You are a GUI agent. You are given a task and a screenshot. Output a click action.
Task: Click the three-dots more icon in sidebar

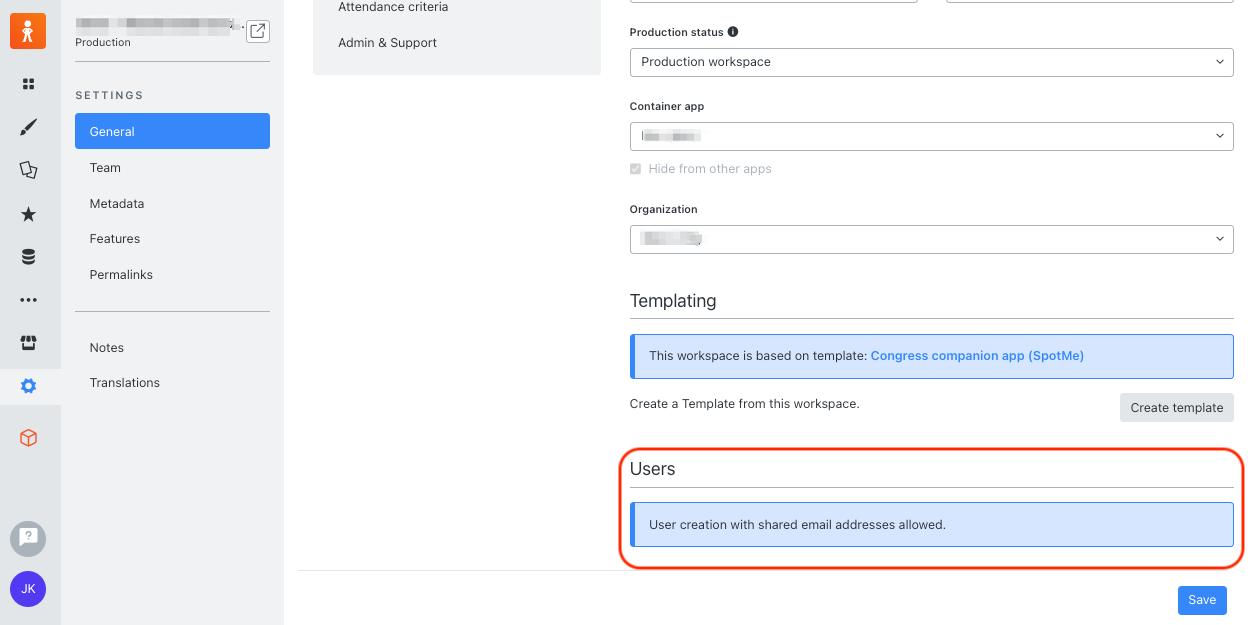click(x=29, y=300)
